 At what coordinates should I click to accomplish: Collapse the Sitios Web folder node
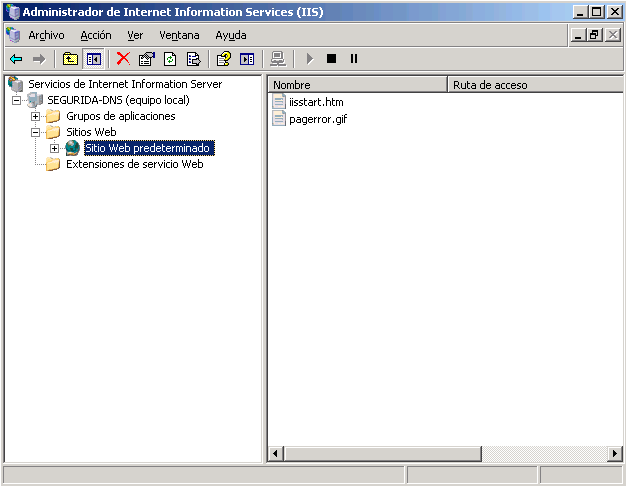pyautogui.click(x=36, y=132)
